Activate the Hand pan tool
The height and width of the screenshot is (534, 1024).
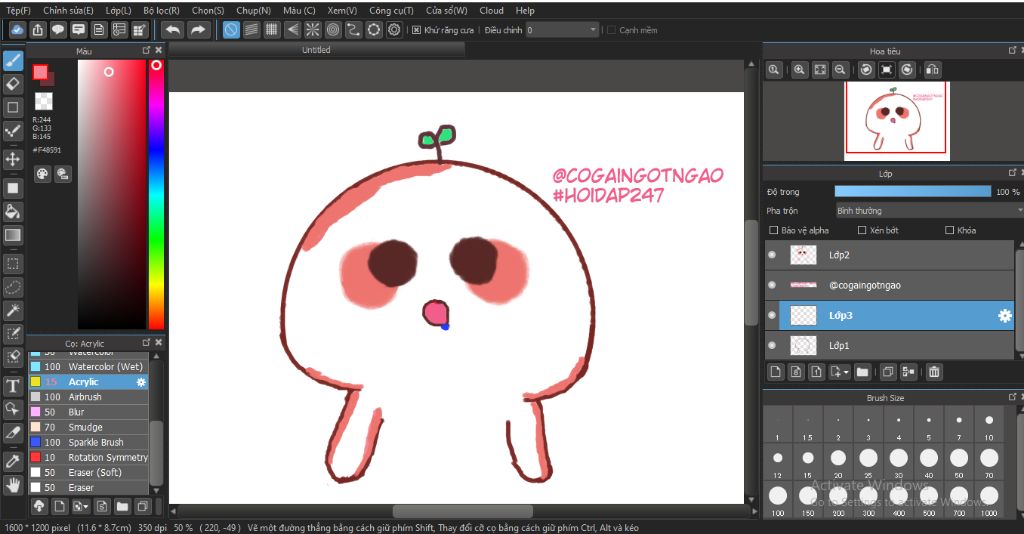13,485
